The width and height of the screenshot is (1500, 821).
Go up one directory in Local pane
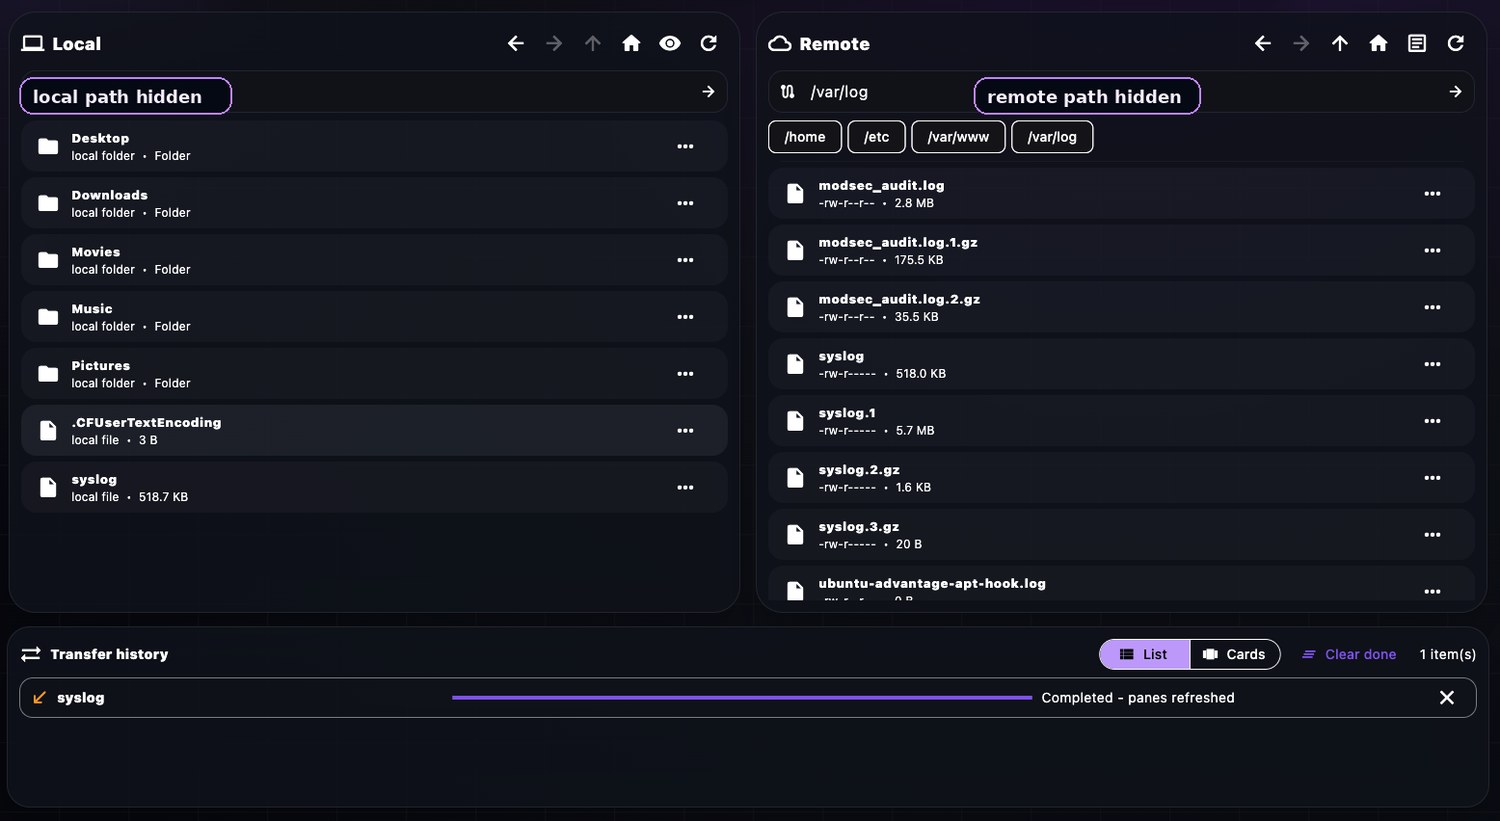pos(593,43)
